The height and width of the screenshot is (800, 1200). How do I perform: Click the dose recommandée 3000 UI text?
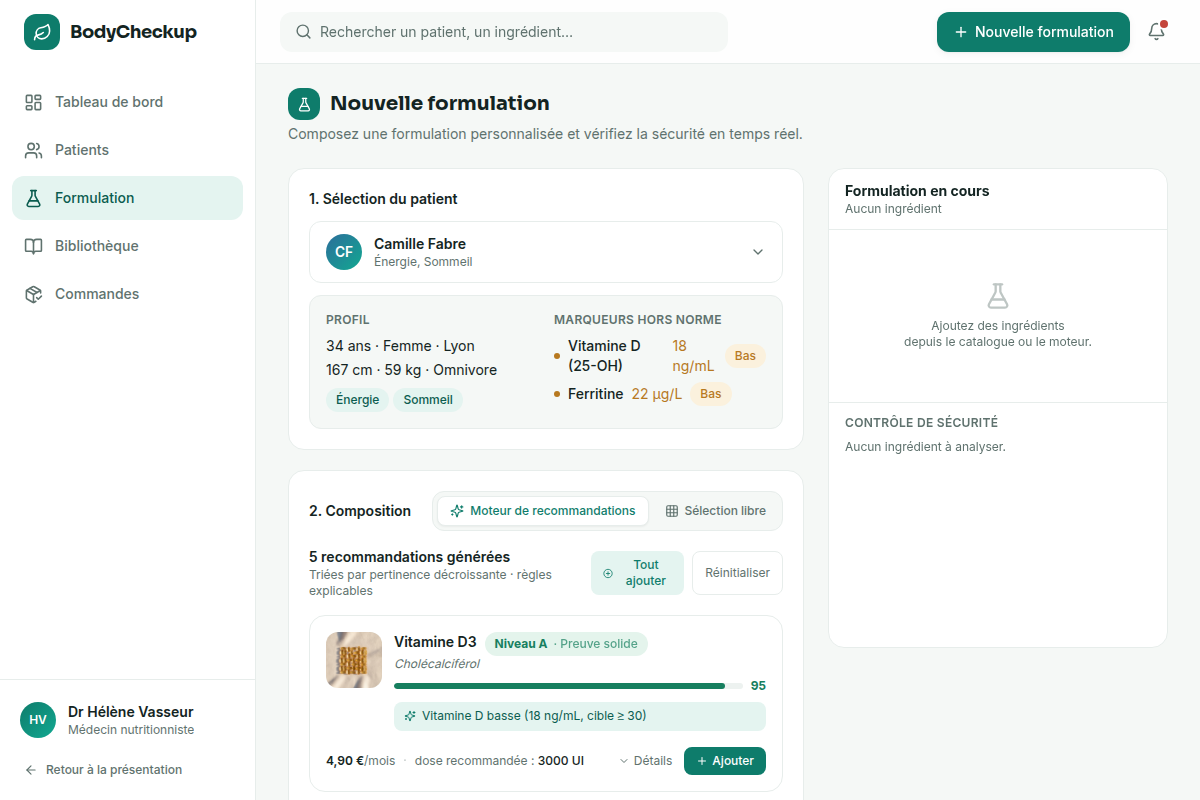pyautogui.click(x=499, y=761)
